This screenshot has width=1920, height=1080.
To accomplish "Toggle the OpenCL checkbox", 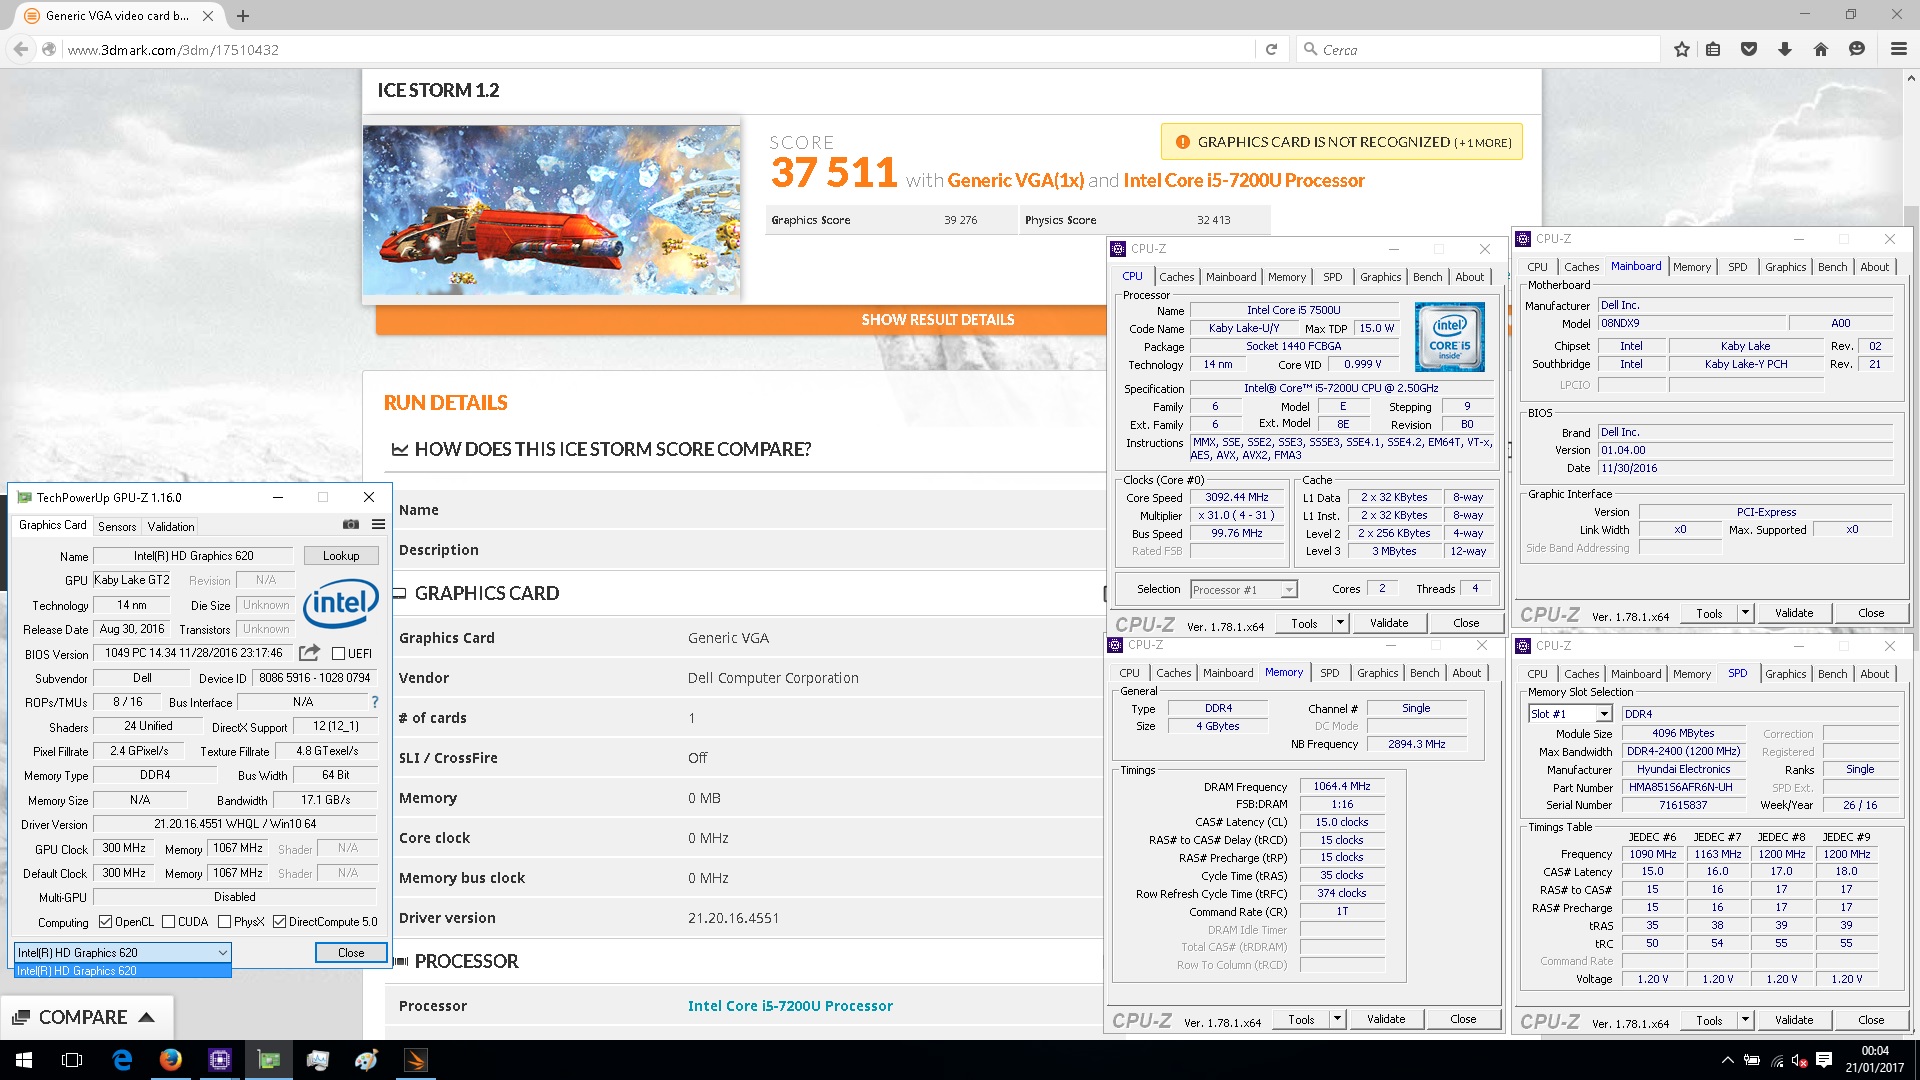I will click(105, 922).
